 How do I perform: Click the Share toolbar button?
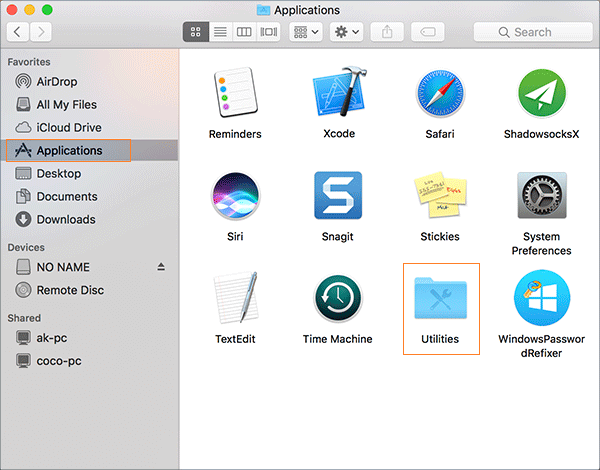pyautogui.click(x=387, y=32)
